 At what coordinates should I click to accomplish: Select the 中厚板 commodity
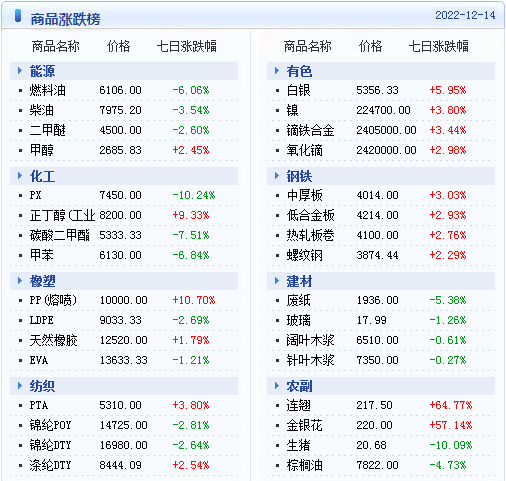305,195
